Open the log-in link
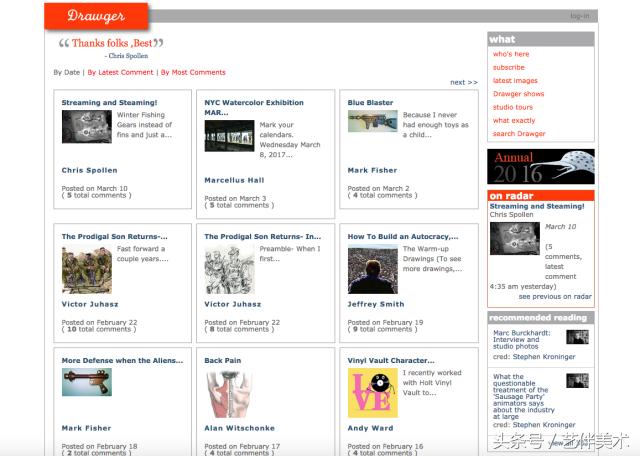640x456 pixels. tap(580, 16)
